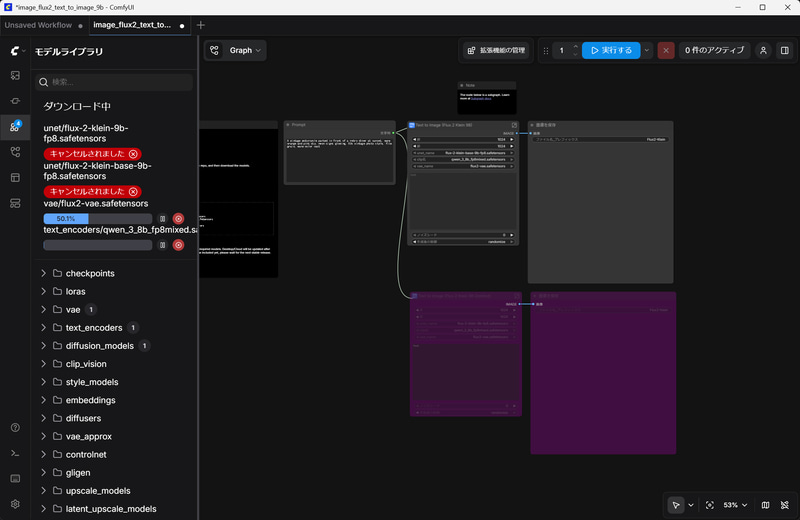Add a new workflow tab
Viewport: 800px width, 520px height.
tap(201, 25)
